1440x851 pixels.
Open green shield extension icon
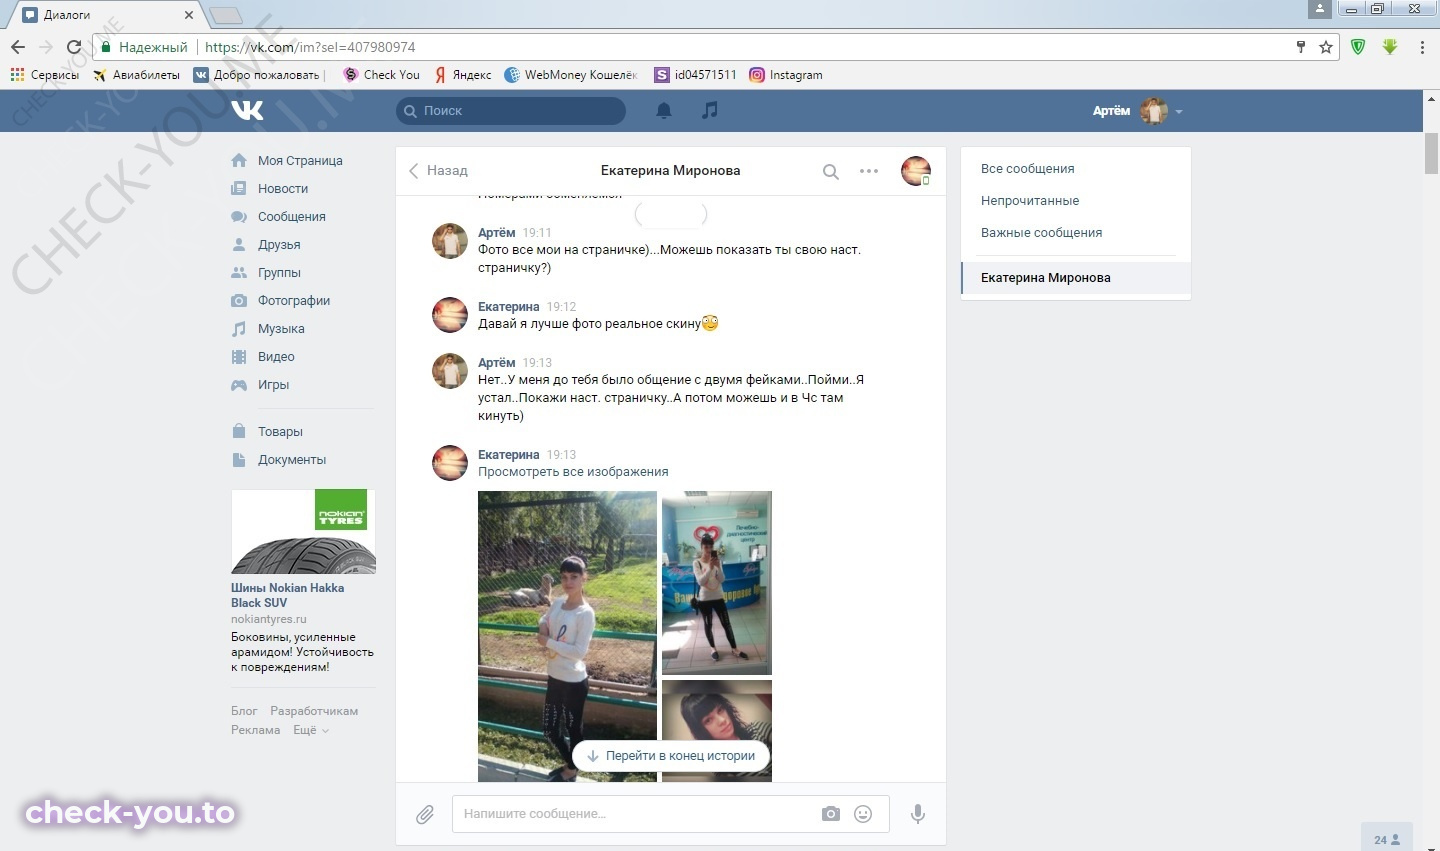1358,47
